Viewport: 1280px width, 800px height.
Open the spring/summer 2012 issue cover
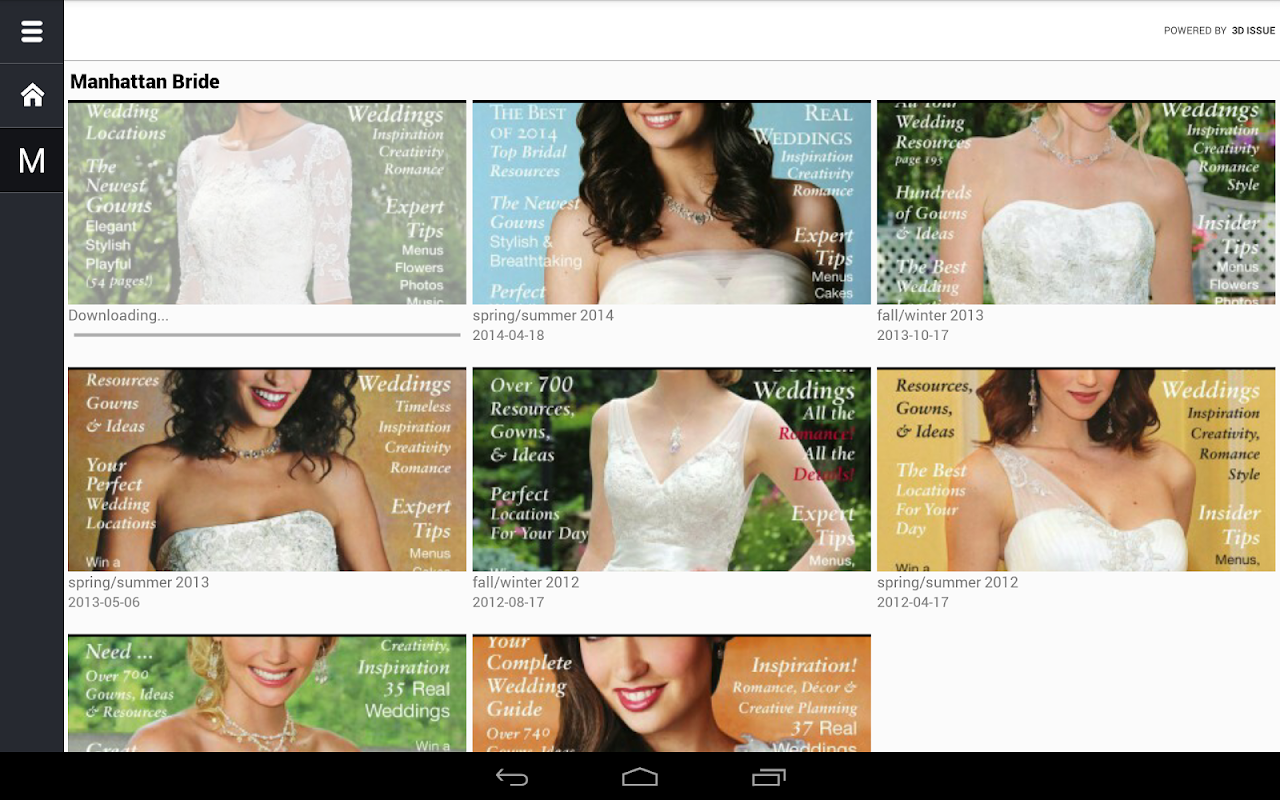1076,469
